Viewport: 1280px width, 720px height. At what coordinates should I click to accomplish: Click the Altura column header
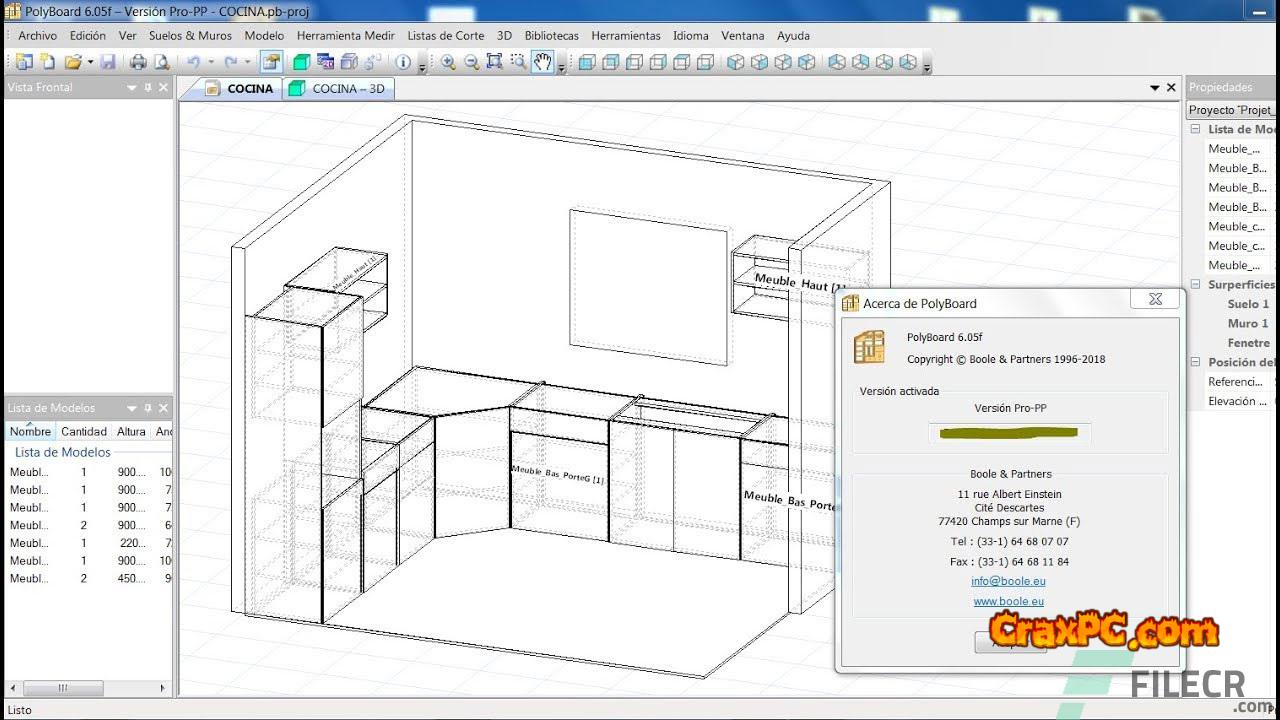tap(131, 432)
